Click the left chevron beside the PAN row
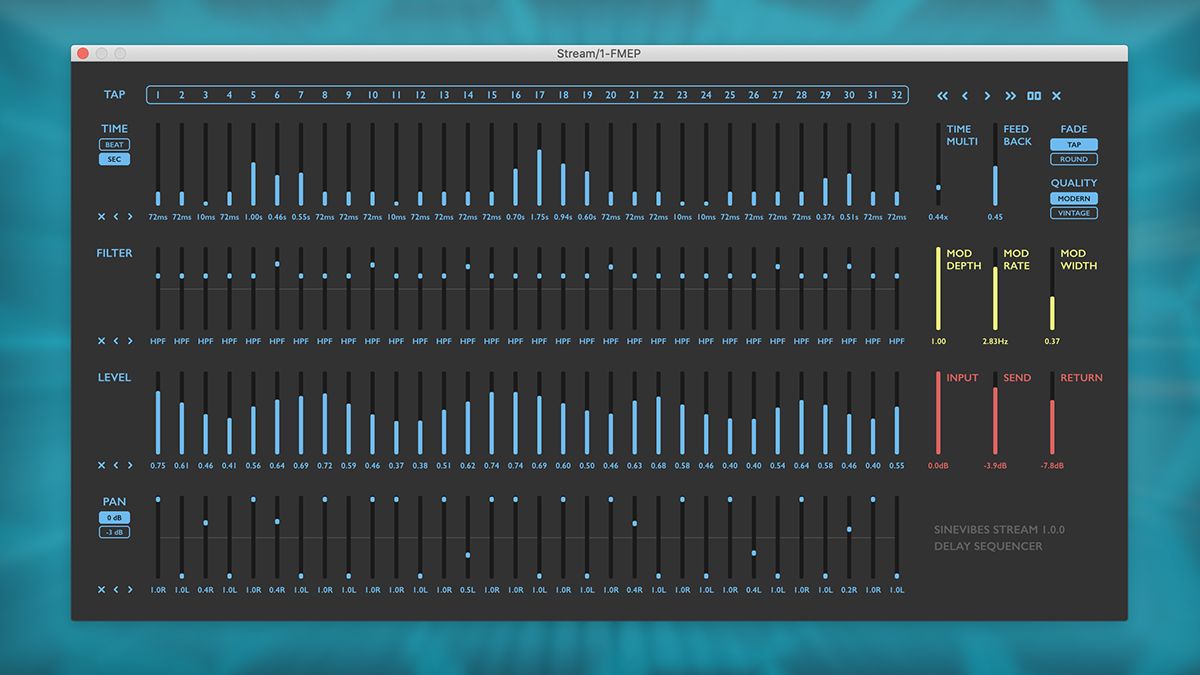Screen dimensions: 1200x675 (115, 589)
